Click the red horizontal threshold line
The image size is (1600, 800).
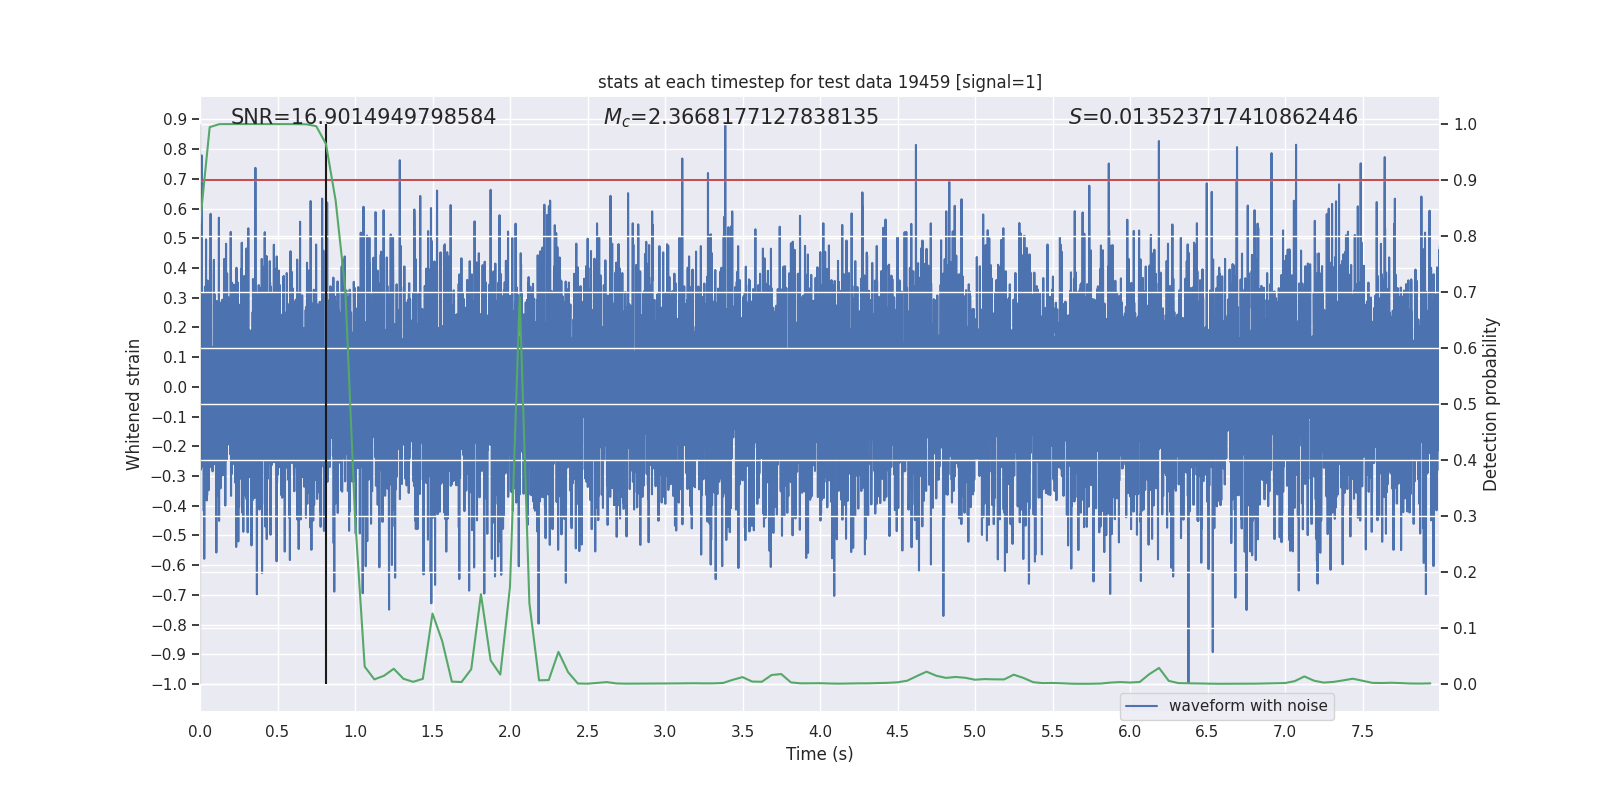pos(820,180)
